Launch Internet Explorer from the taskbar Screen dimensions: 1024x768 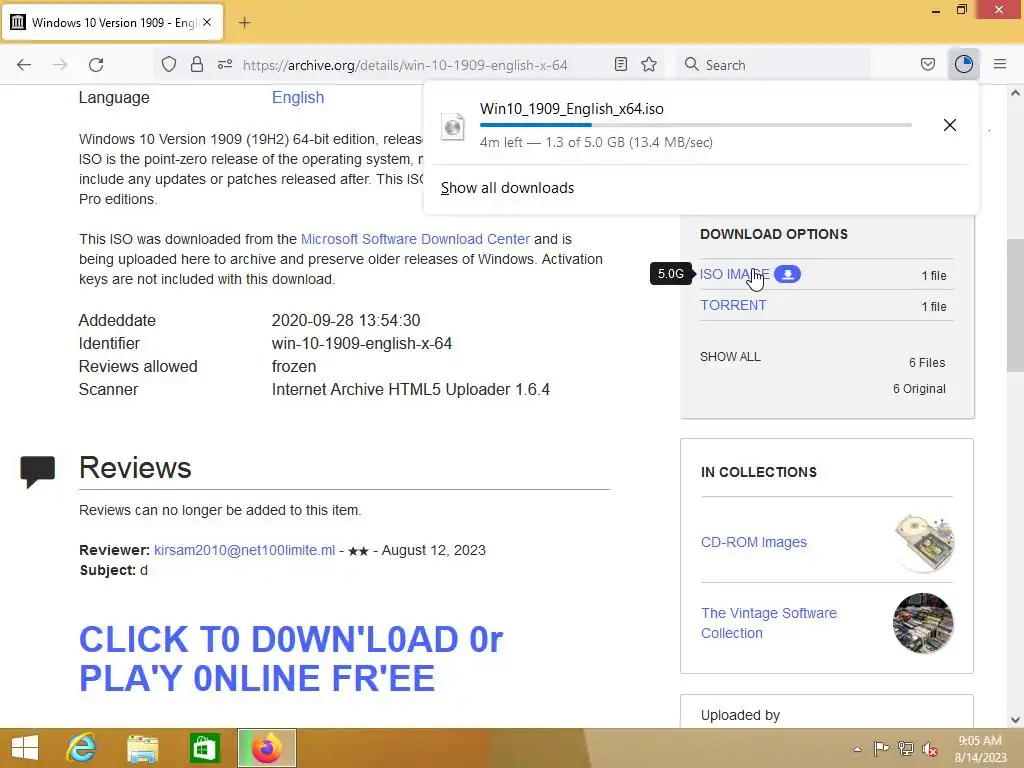pyautogui.click(x=82, y=748)
